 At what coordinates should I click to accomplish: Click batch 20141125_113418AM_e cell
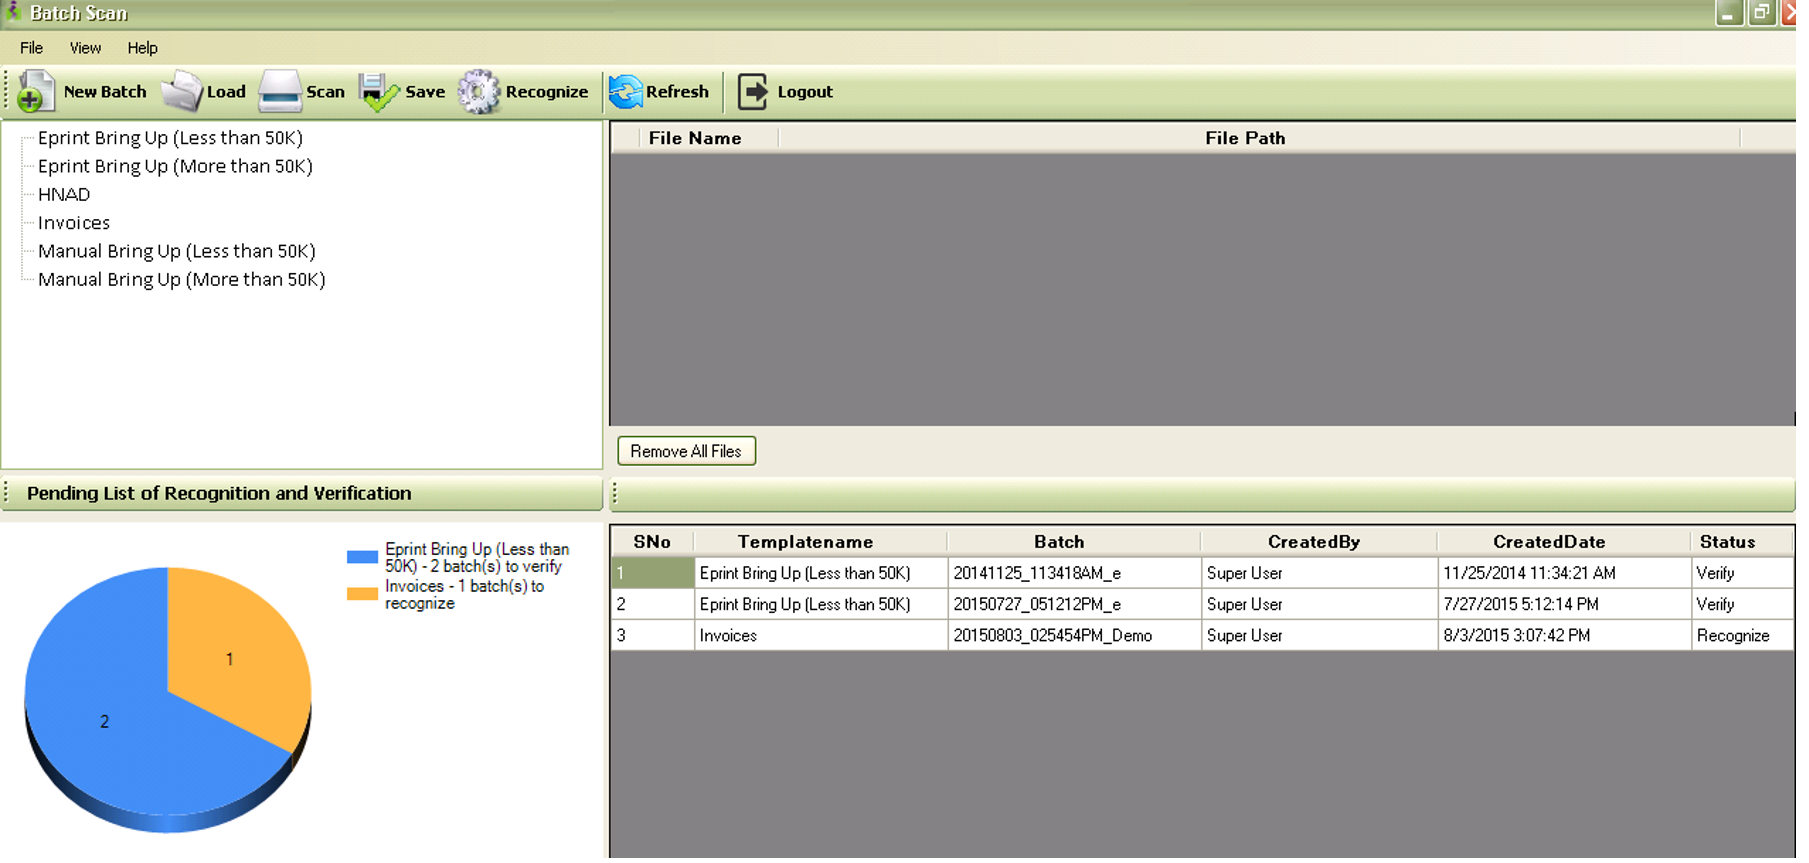(1074, 573)
